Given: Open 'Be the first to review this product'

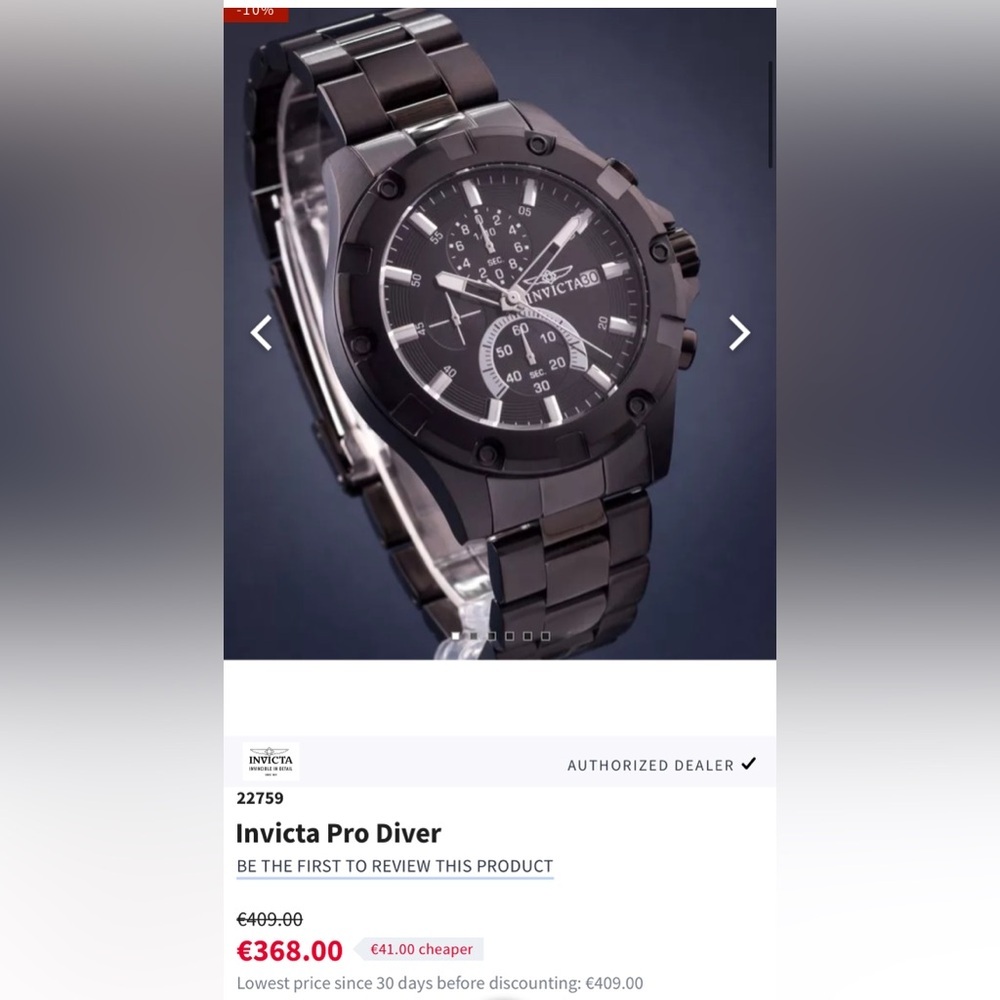Looking at the screenshot, I should [x=395, y=866].
